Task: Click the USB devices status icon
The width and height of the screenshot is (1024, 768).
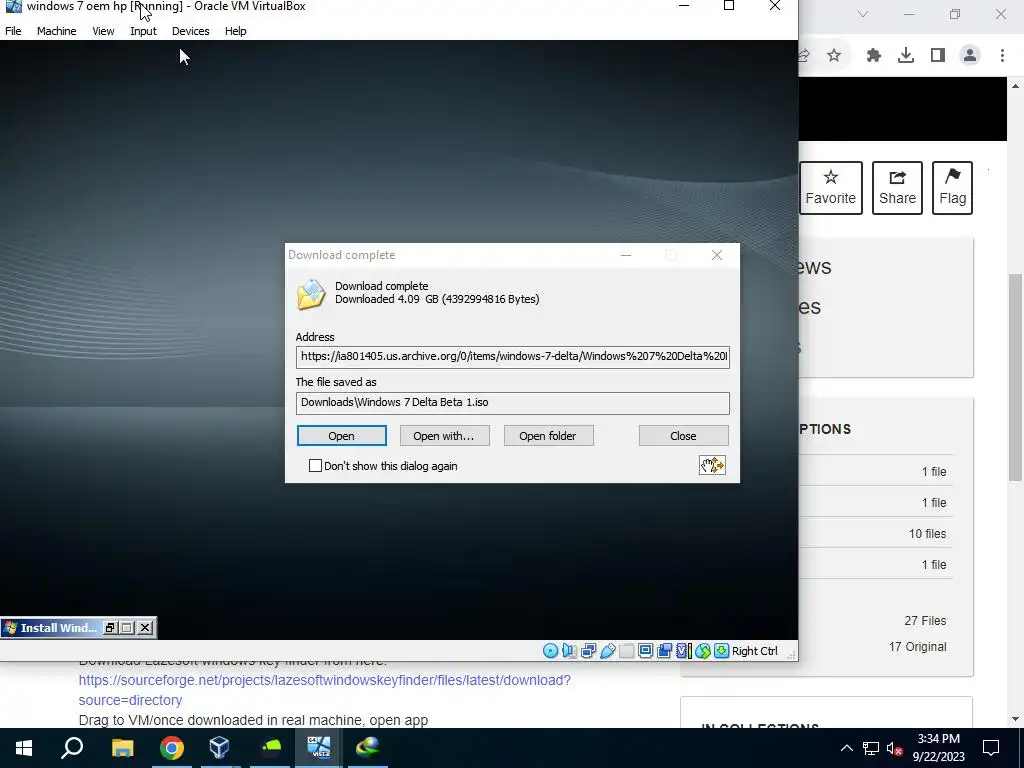Action: tap(607, 651)
